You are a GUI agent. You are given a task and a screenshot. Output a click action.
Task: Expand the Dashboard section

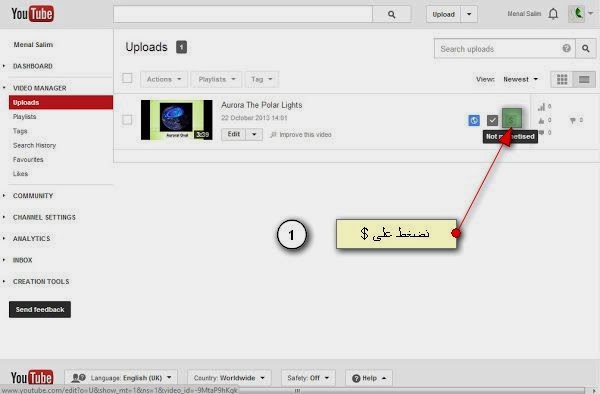point(33,66)
